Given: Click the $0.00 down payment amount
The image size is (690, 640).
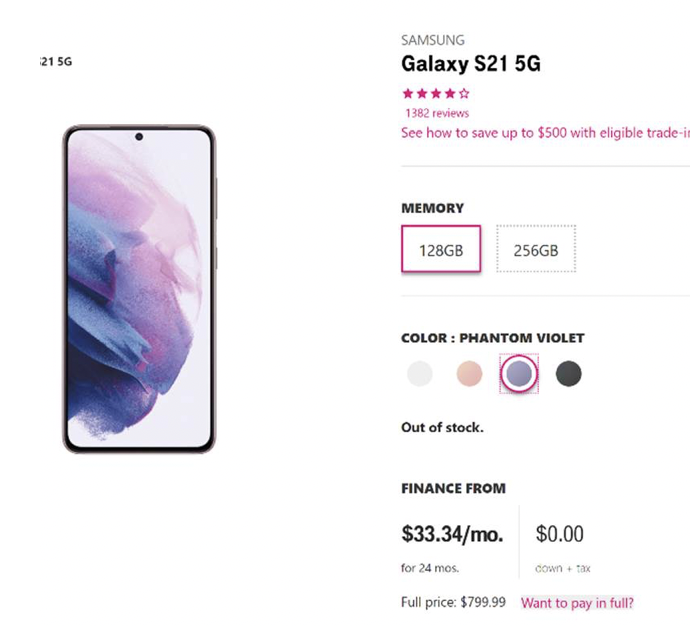Looking at the screenshot, I should [x=560, y=535].
